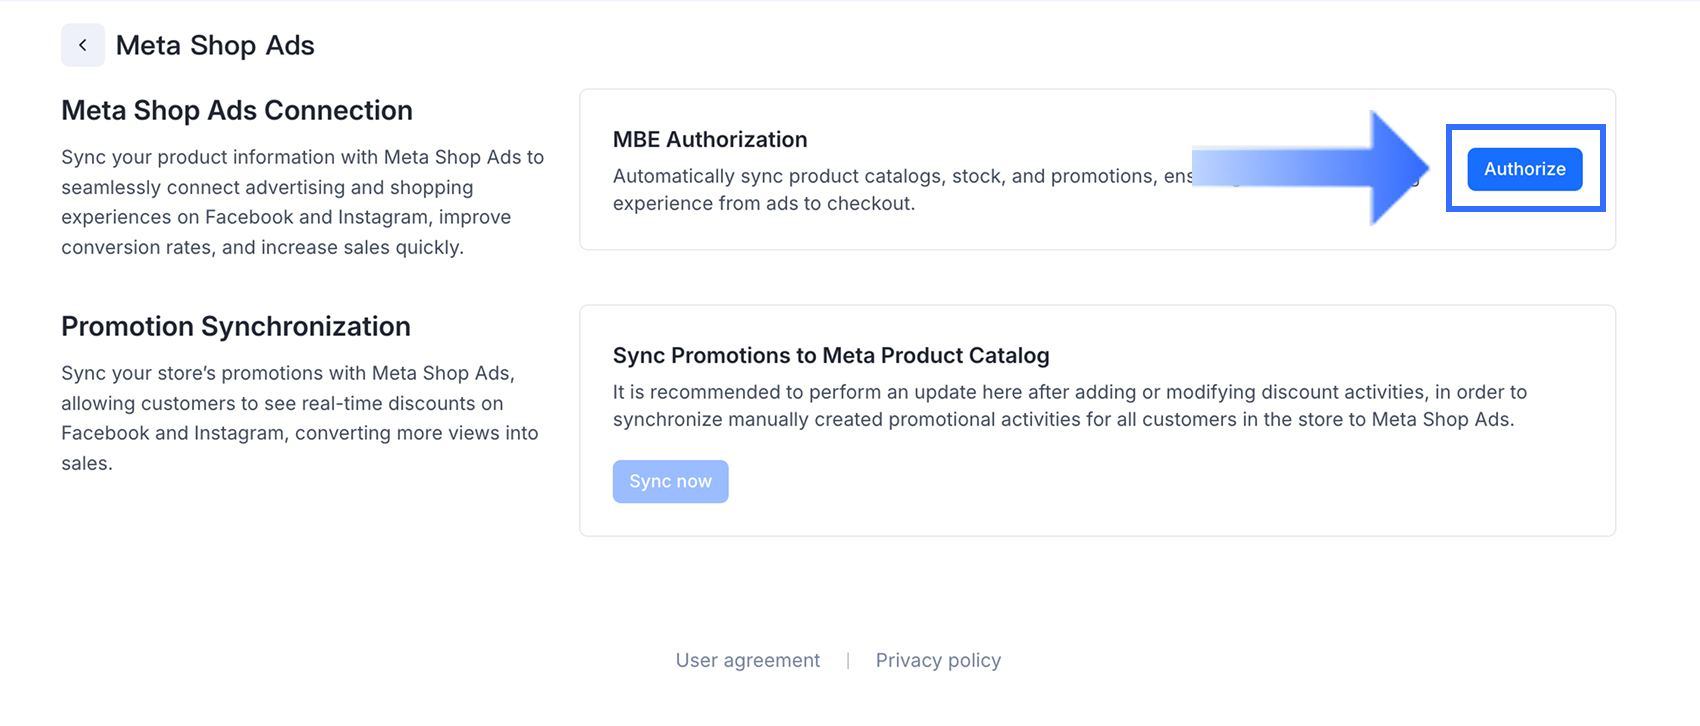Click the text starting 'It is recommended to perform'
1700x726 pixels.
(1070, 406)
